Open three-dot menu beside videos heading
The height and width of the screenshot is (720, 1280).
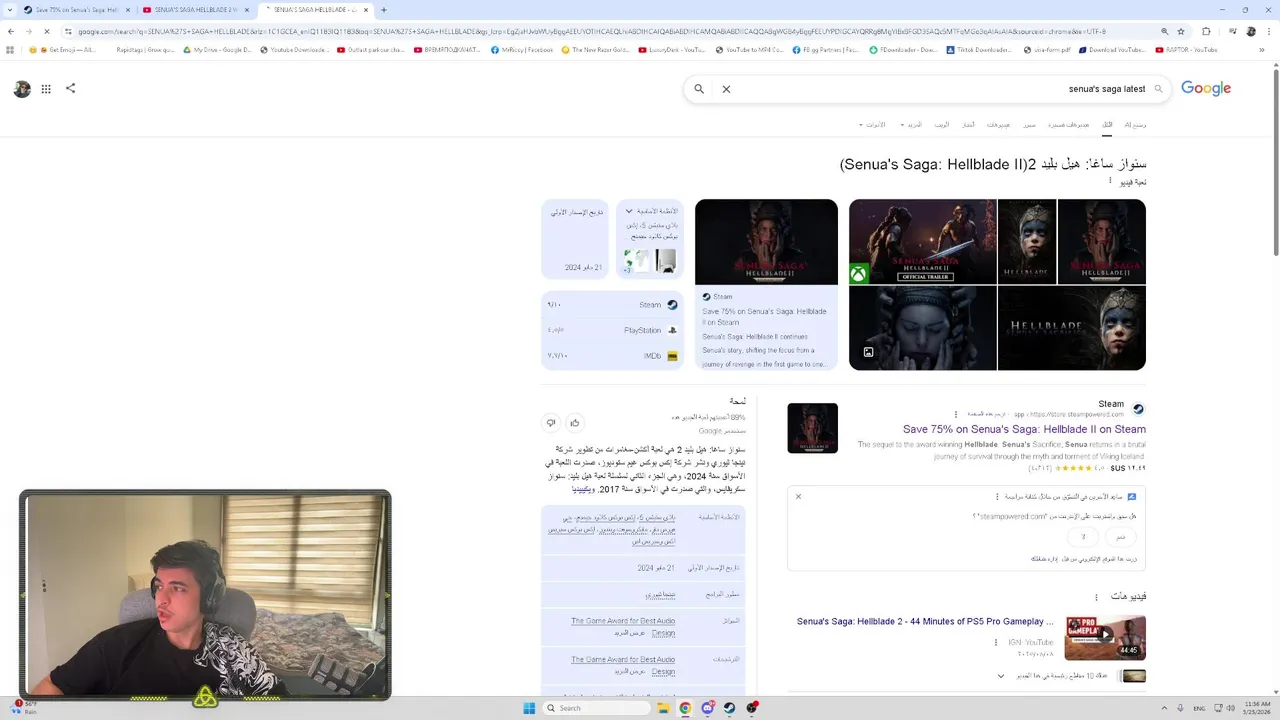(x=1096, y=597)
